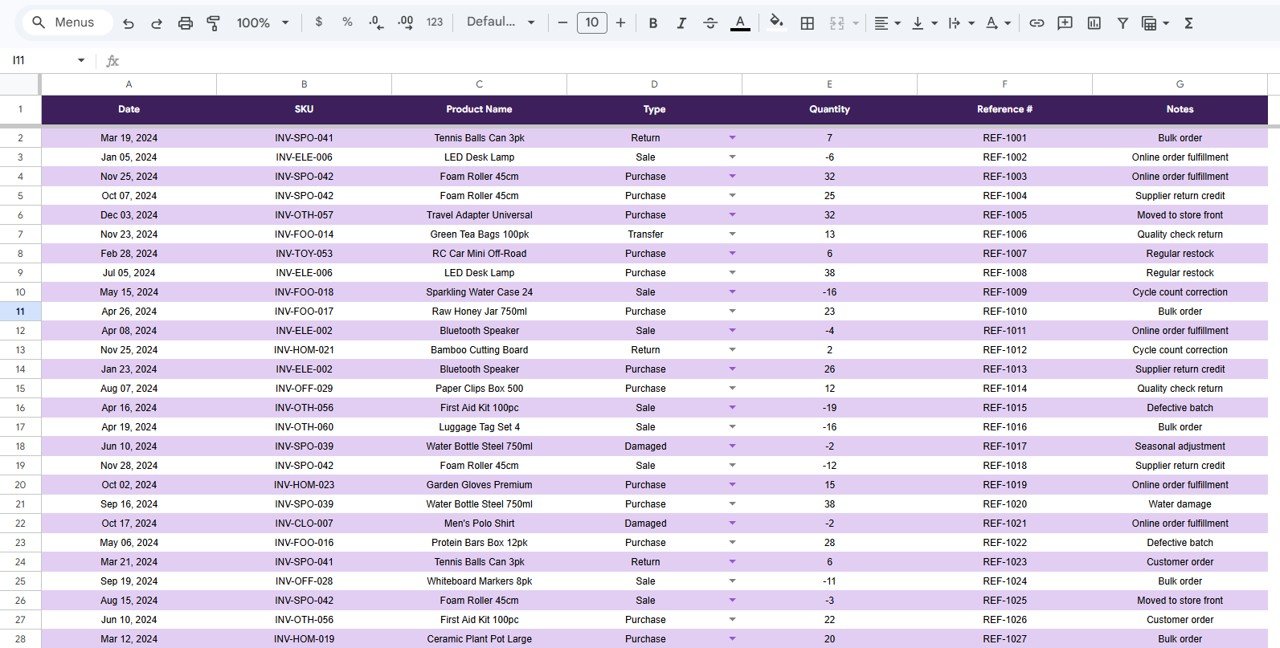This screenshot has height=648, width=1280.
Task: Open the text color picker
Action: 740,22
